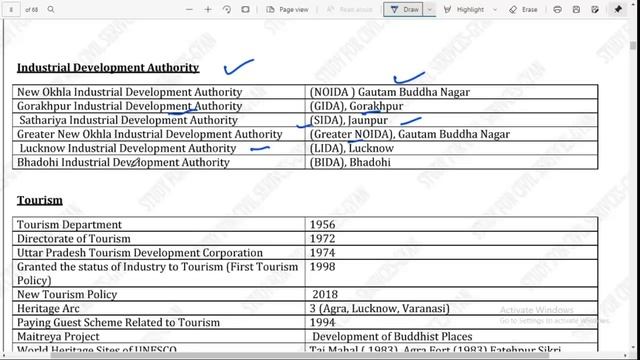The width and height of the screenshot is (640, 360).
Task: Click the "1994" value cell
Action: coord(451,322)
